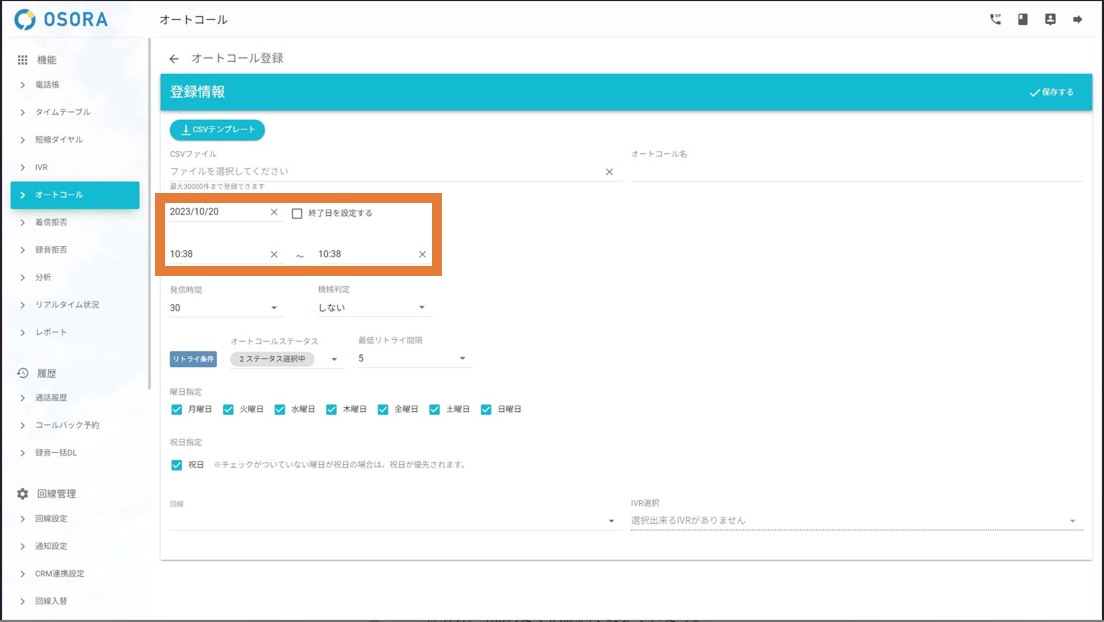Screen dimensions: 1104x622
Task: Click the 保存する save button
Action: coord(1051,92)
